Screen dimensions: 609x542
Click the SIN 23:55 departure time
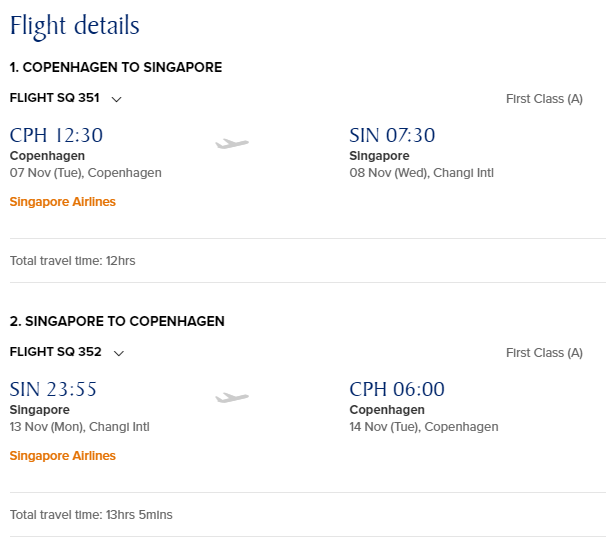pos(53,390)
